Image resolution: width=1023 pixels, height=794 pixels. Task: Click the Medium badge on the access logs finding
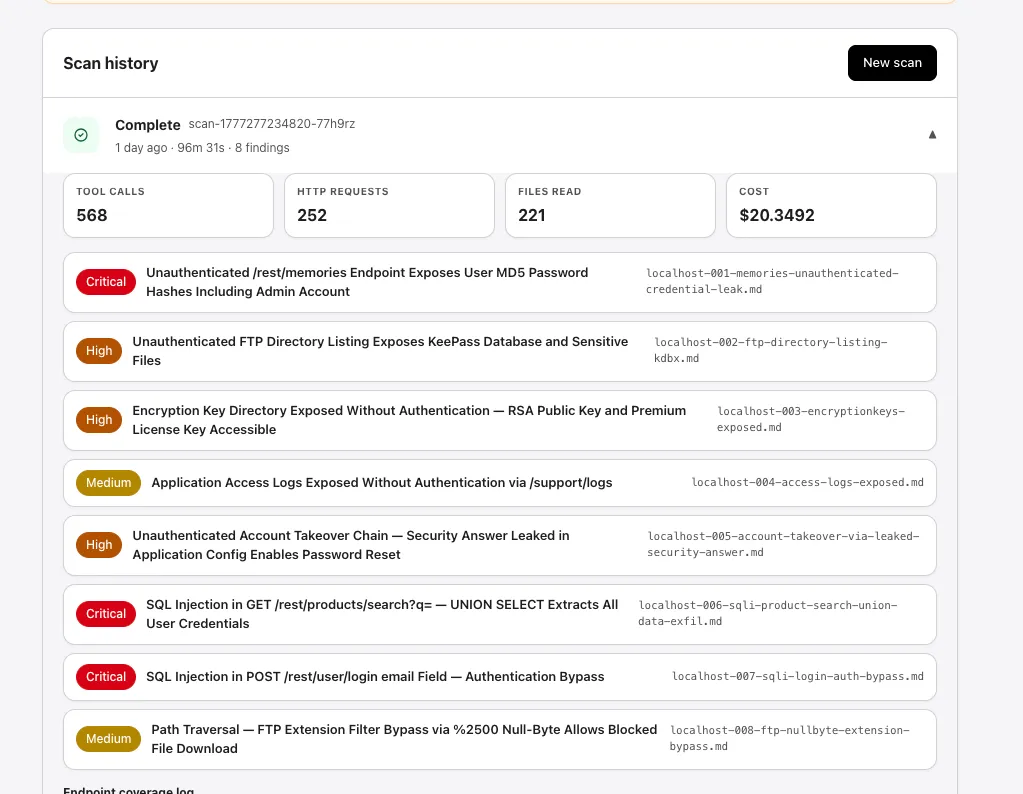108,482
